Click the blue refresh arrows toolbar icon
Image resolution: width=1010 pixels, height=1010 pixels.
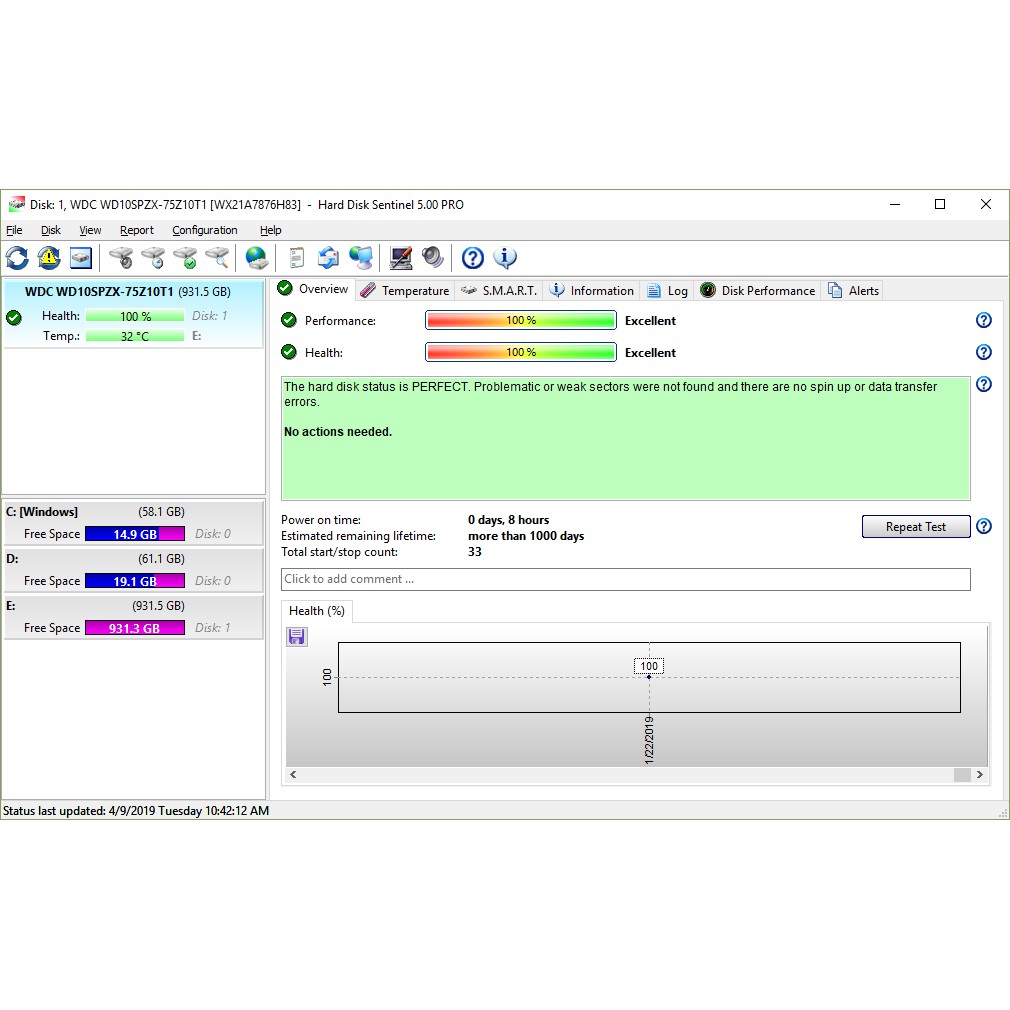17,258
